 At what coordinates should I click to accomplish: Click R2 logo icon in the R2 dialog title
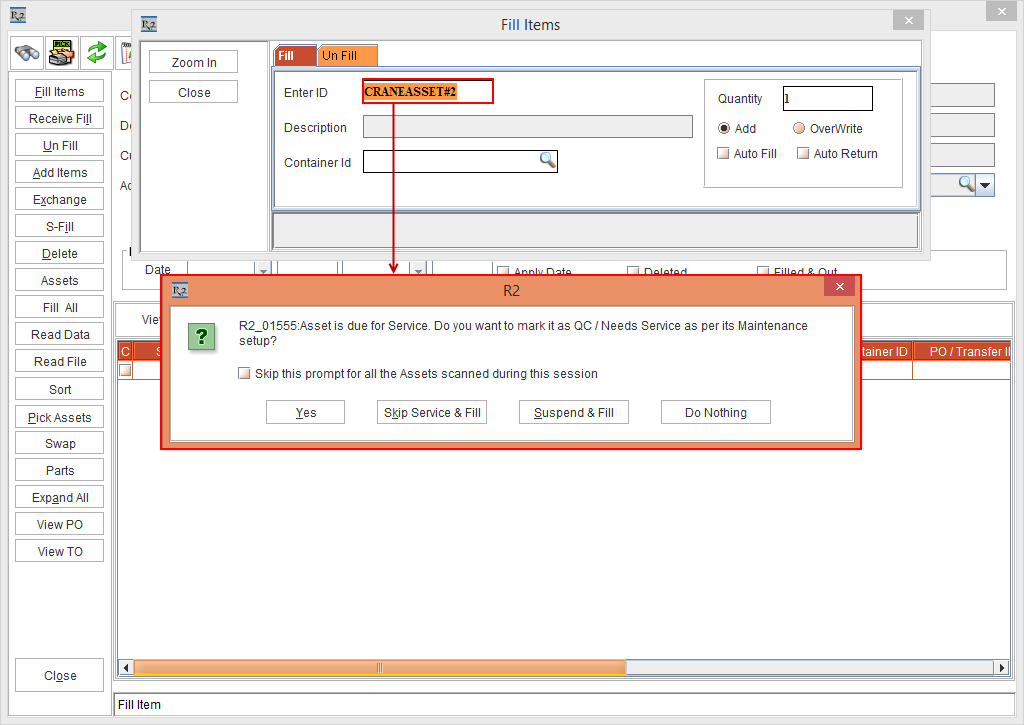[x=180, y=291]
